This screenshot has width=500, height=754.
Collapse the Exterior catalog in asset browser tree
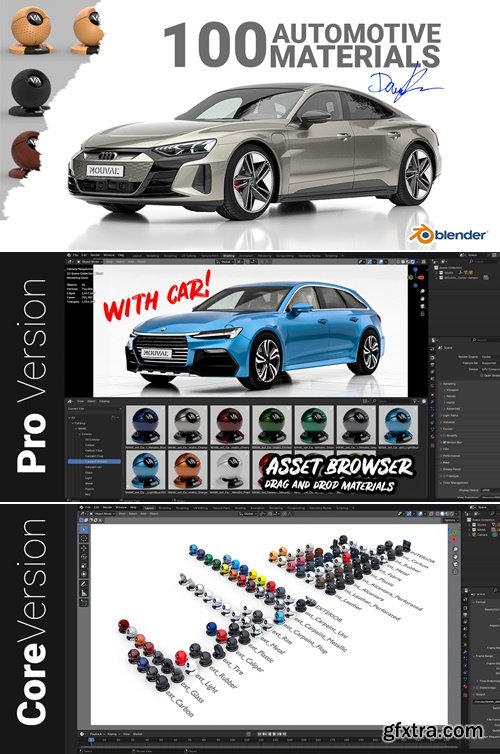(x=80, y=434)
